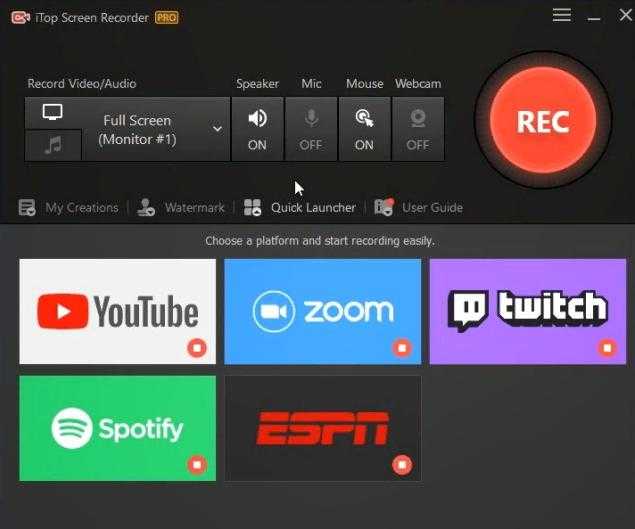Launch the YouTube platform tile
This screenshot has width=635, height=529.
click(117, 311)
